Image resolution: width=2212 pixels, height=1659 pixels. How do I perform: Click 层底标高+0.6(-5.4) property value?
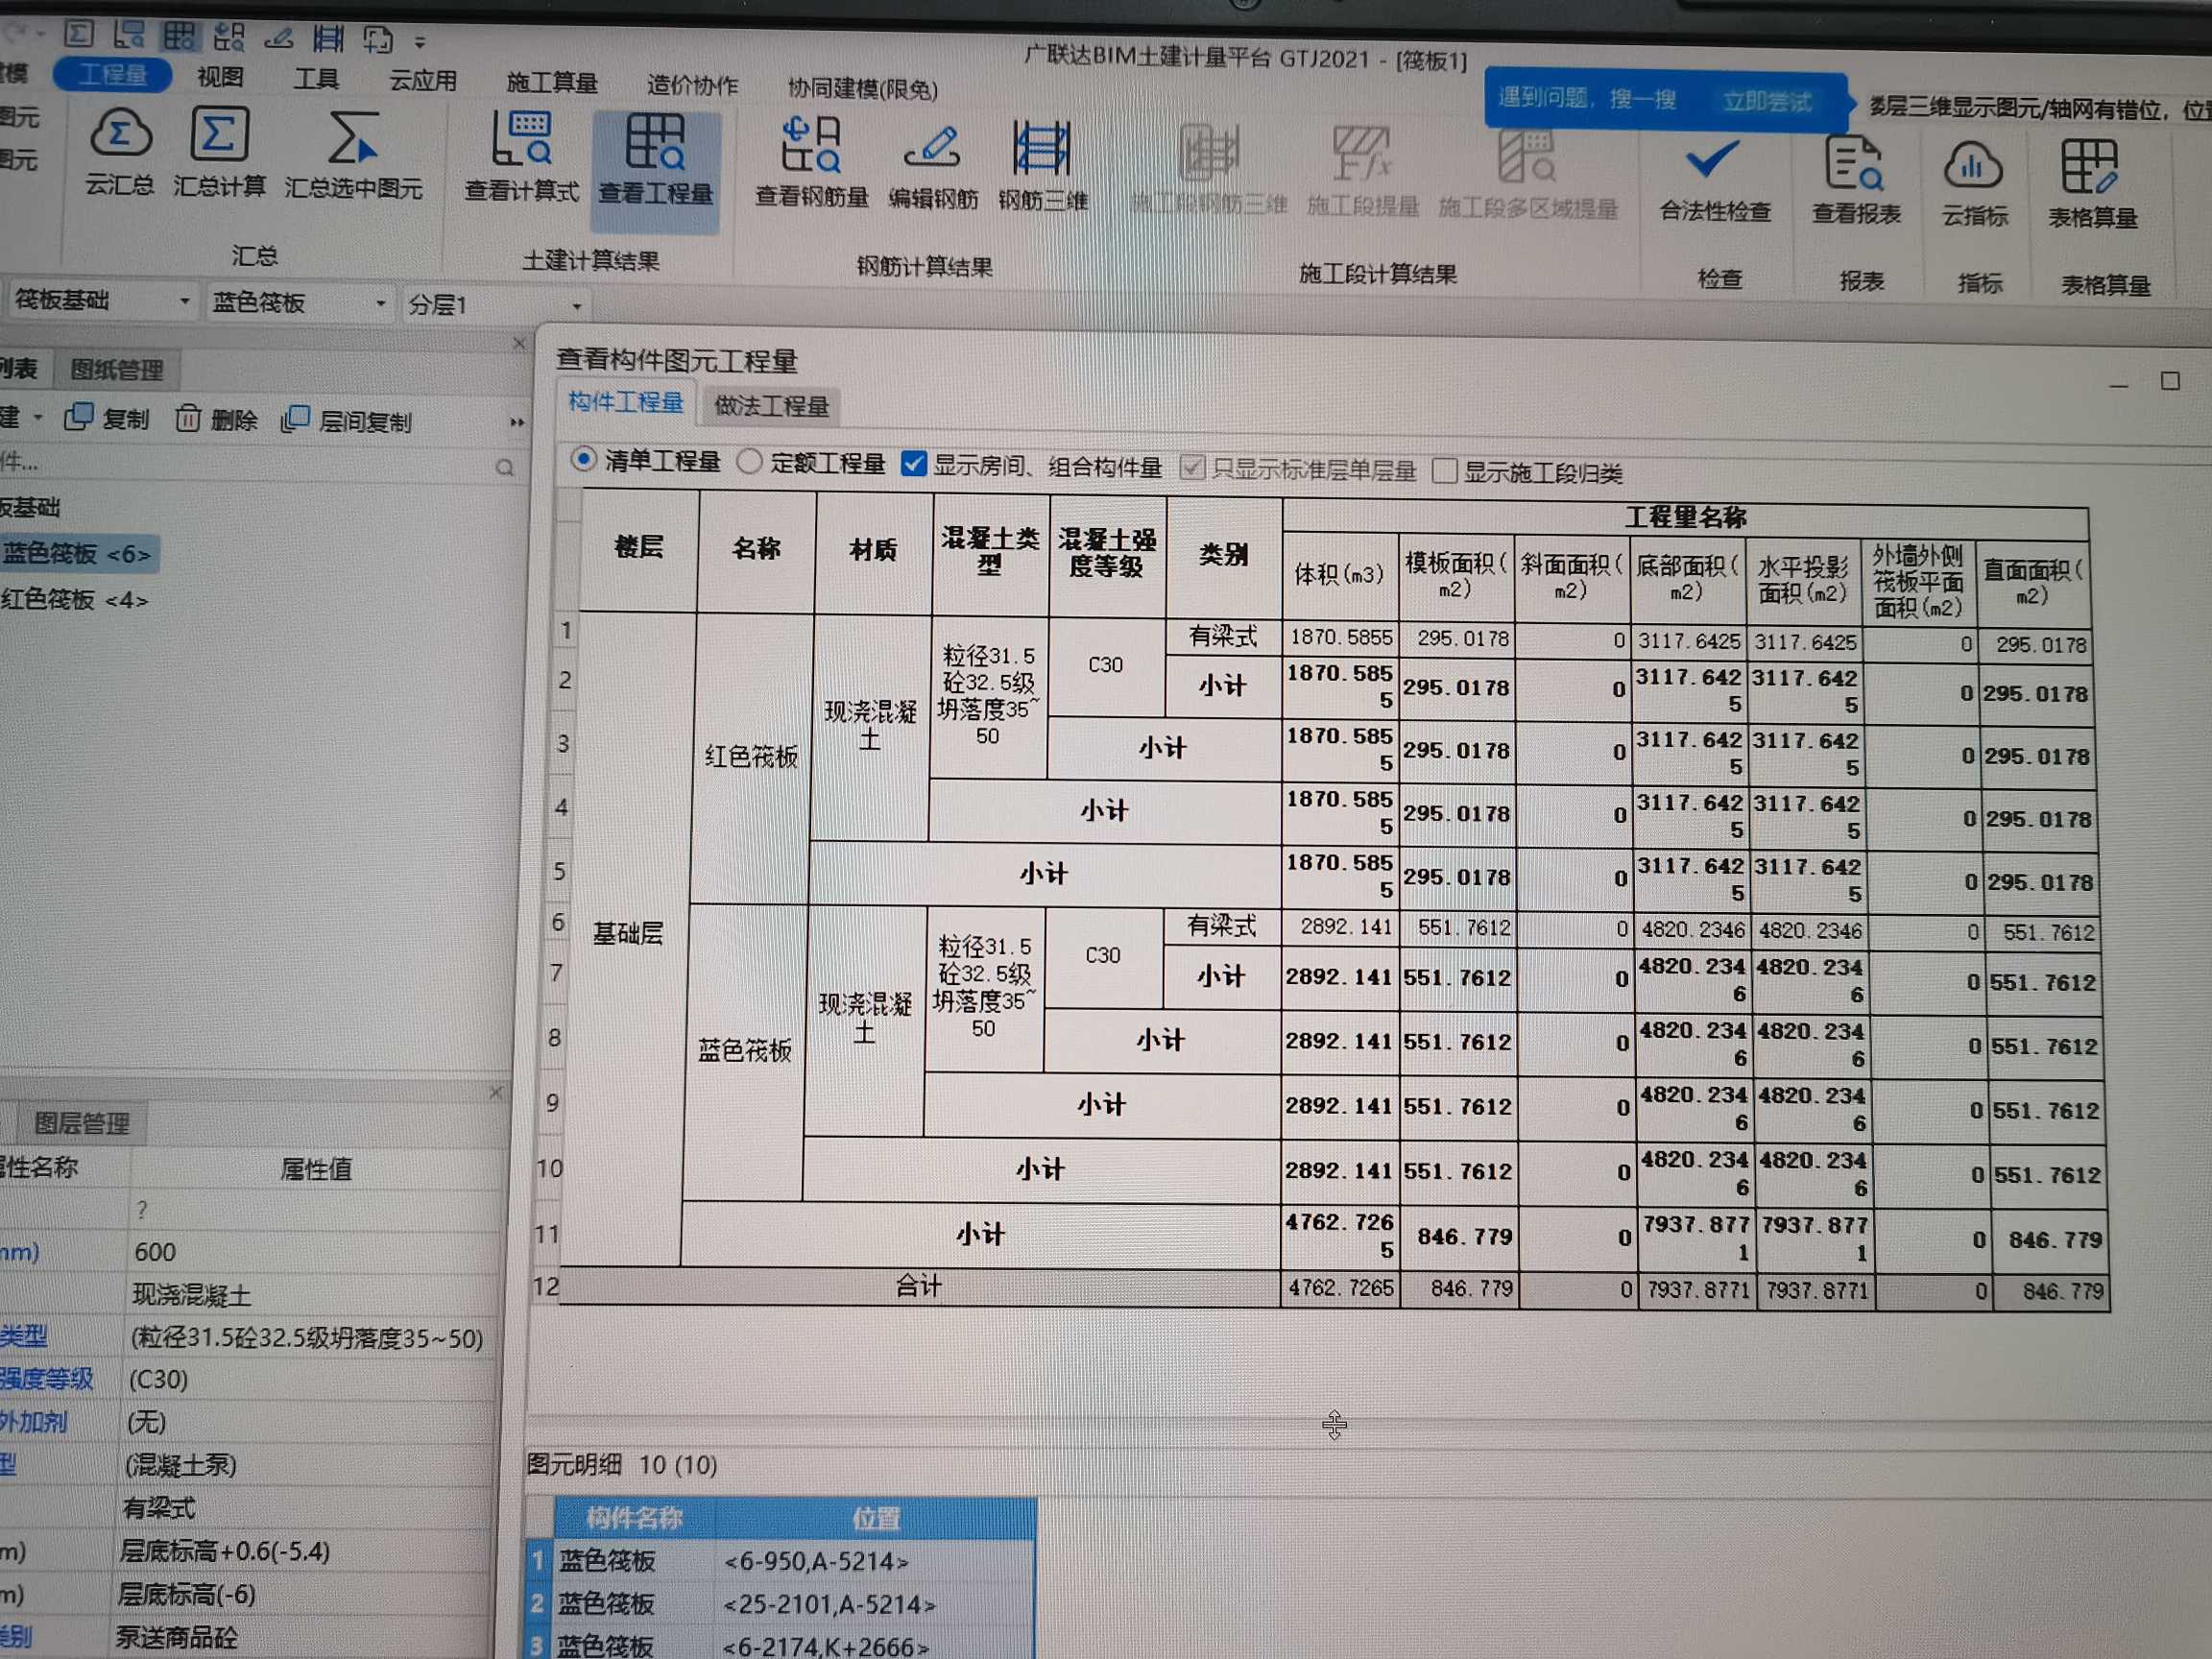pos(224,1551)
